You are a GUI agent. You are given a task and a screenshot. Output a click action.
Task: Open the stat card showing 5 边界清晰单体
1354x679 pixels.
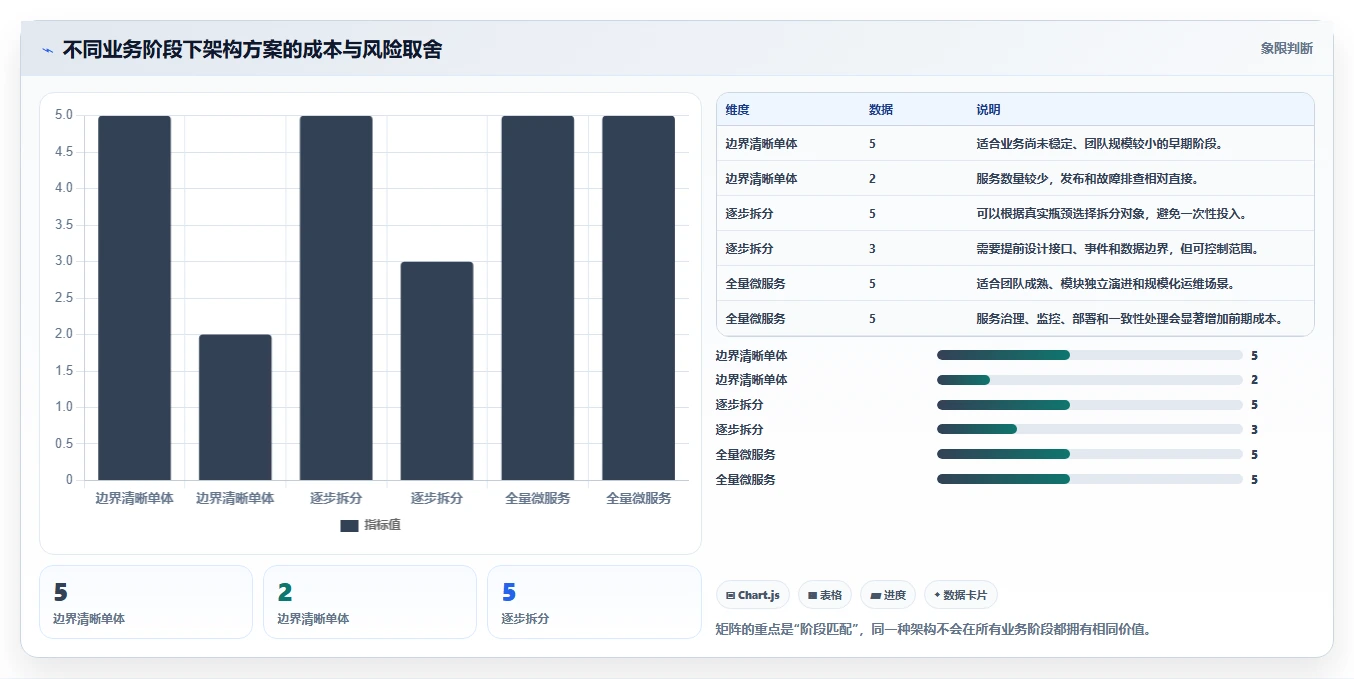[x=146, y=602]
